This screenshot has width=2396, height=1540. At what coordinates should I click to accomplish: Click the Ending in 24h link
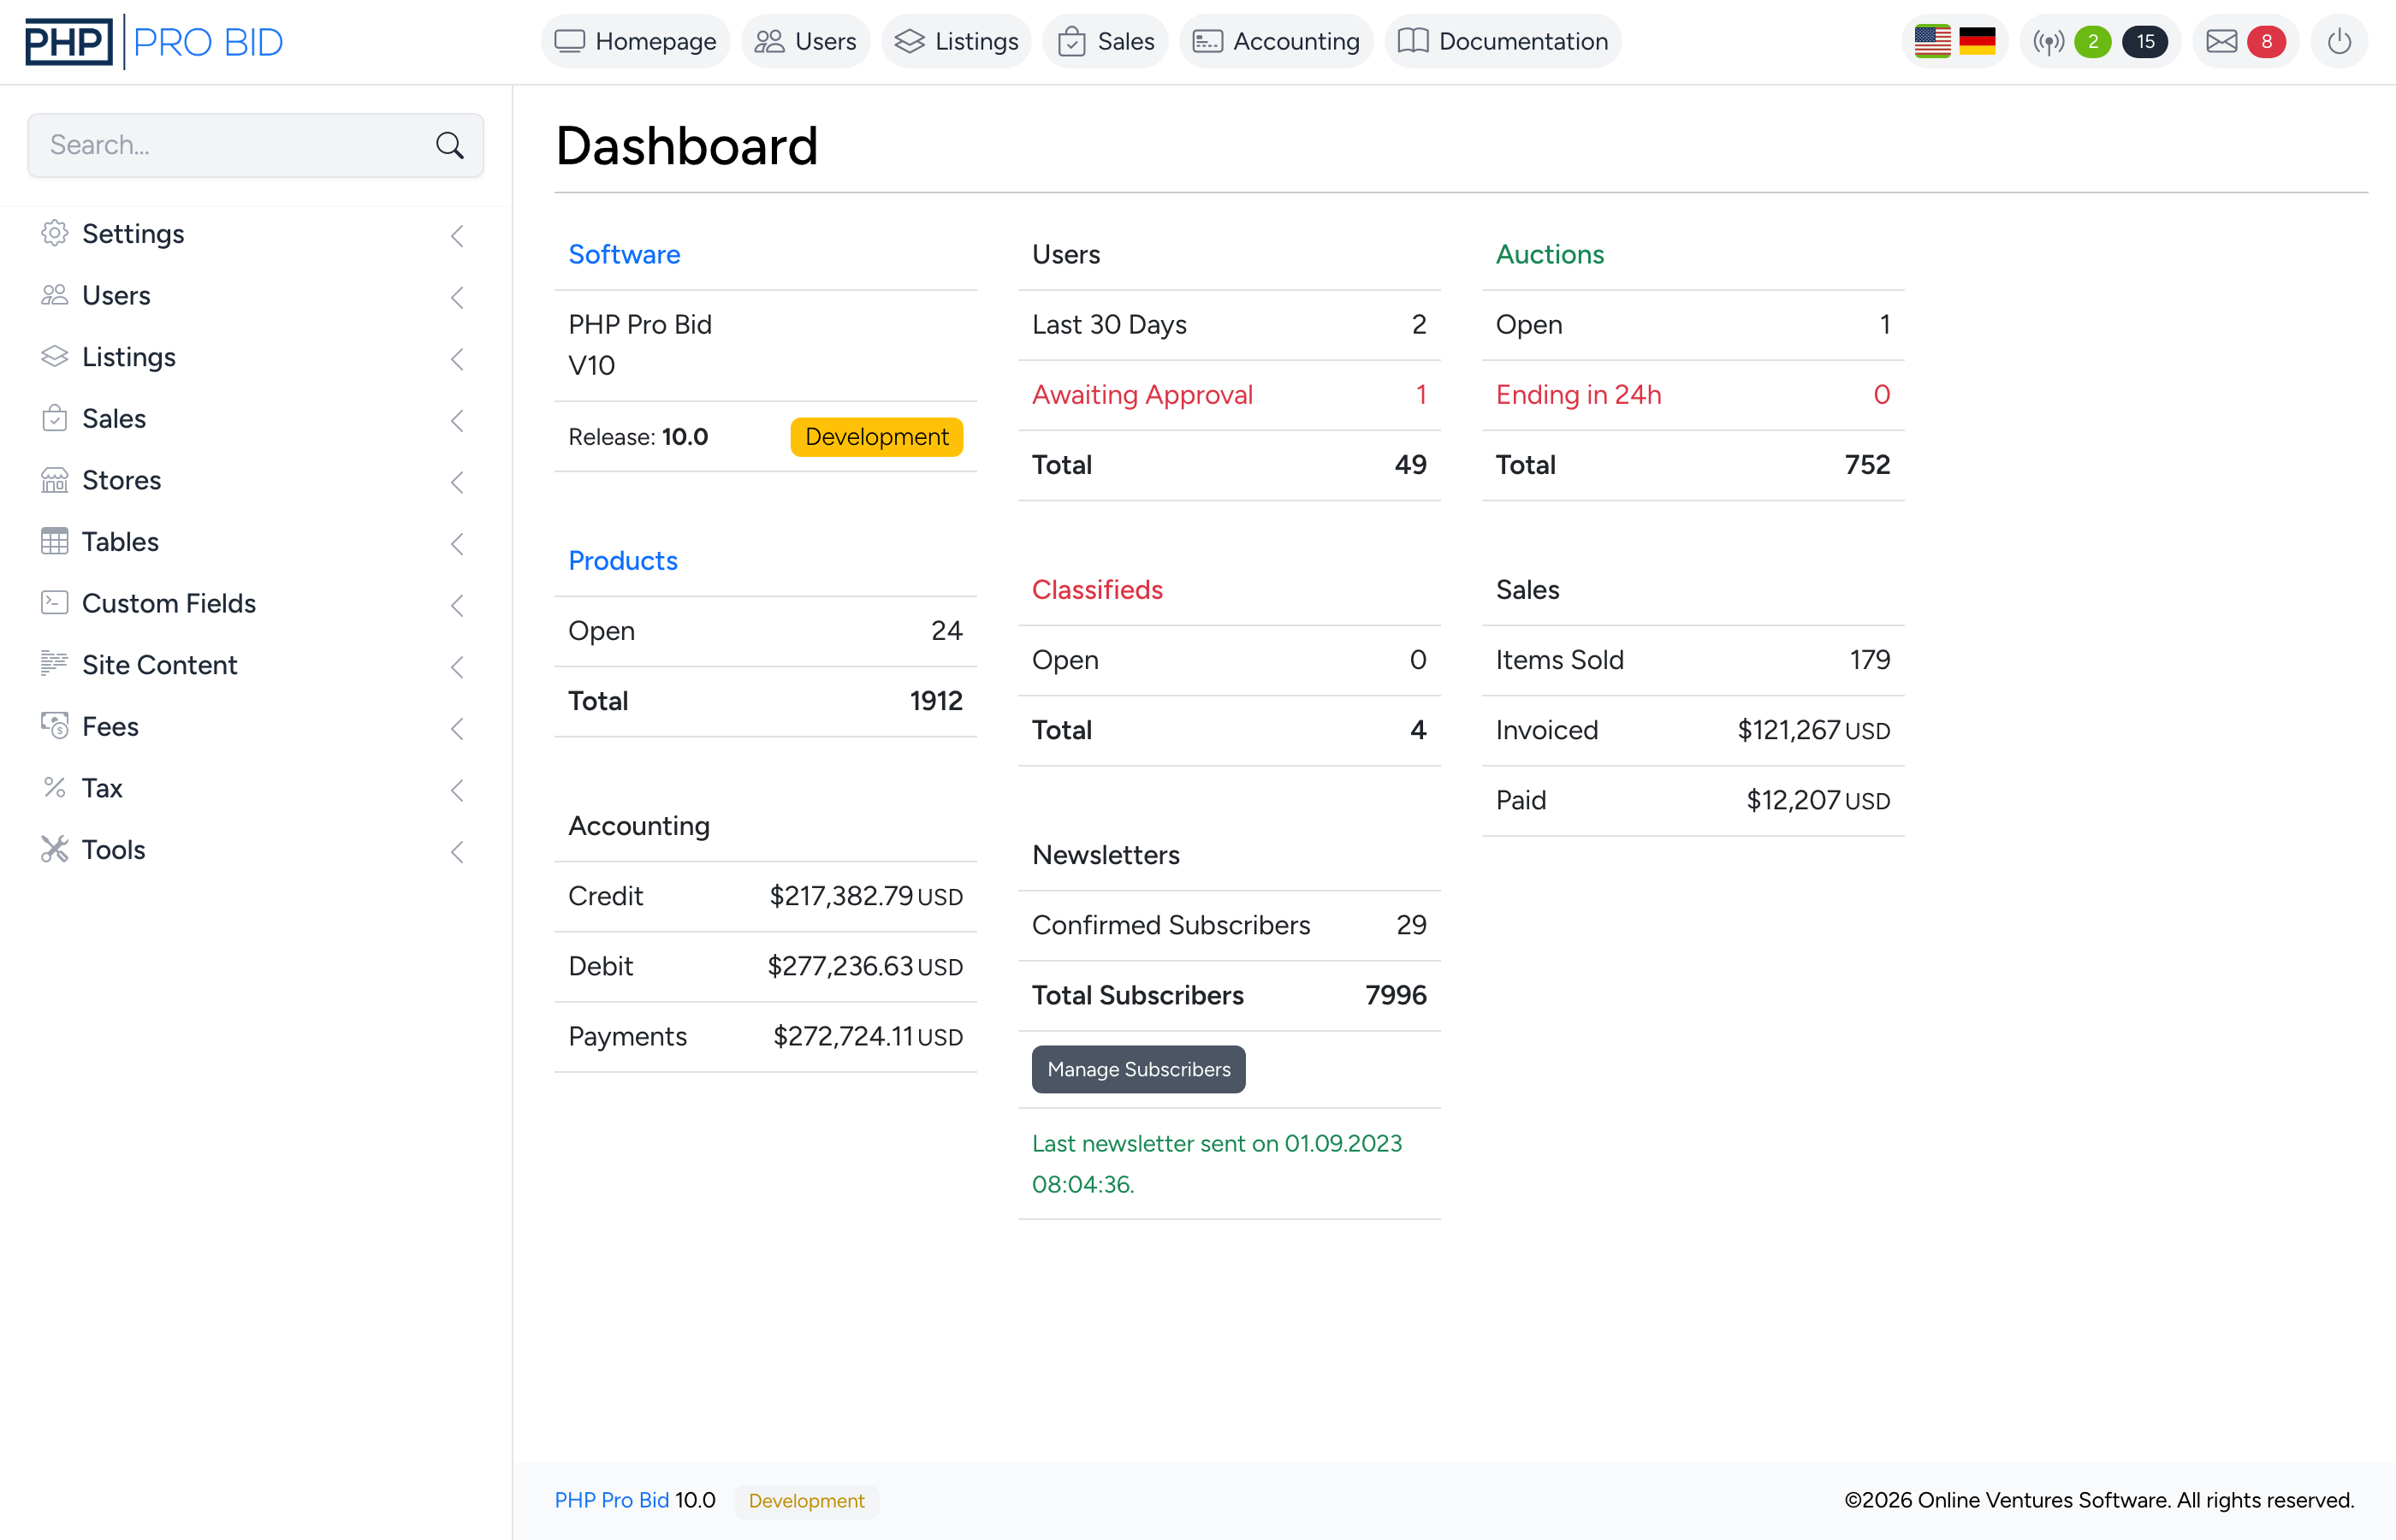[x=1578, y=394]
